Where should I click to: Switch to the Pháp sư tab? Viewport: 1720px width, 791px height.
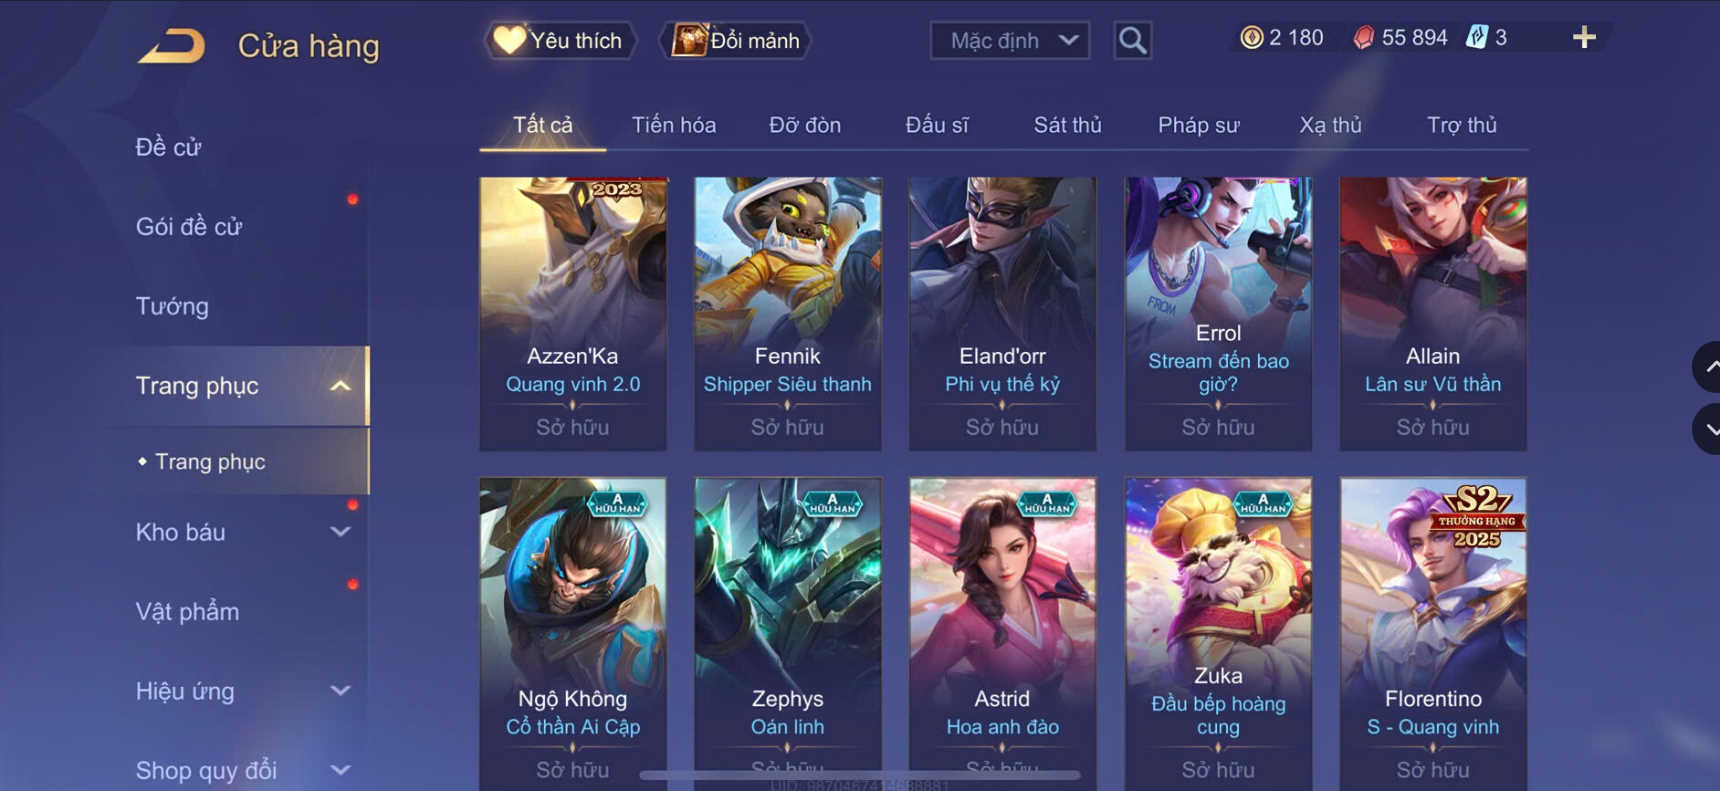point(1198,125)
